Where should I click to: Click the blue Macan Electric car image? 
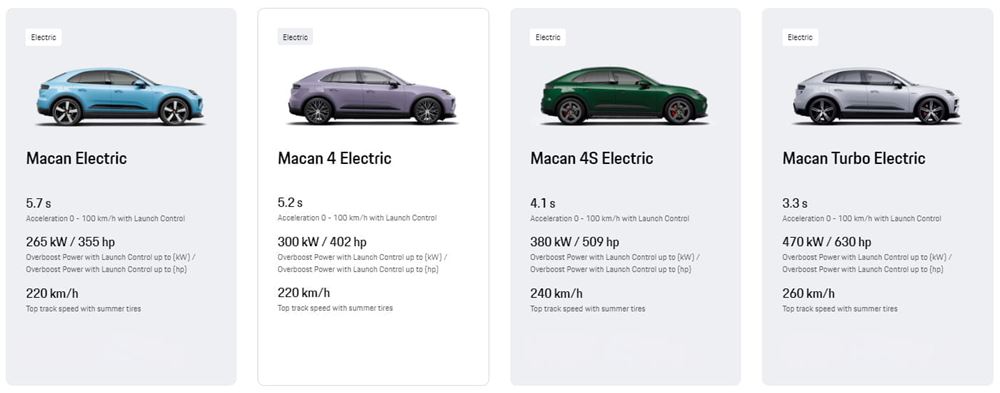click(121, 96)
